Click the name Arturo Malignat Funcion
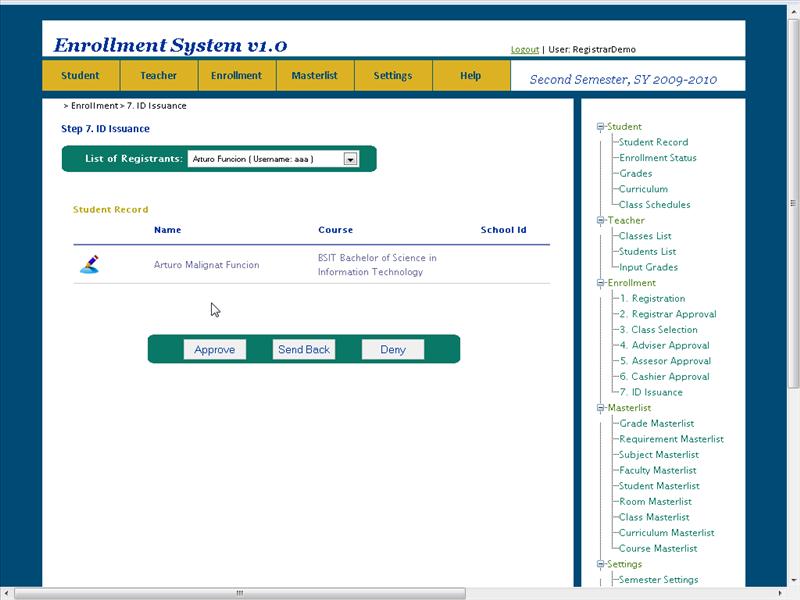 coord(207,265)
